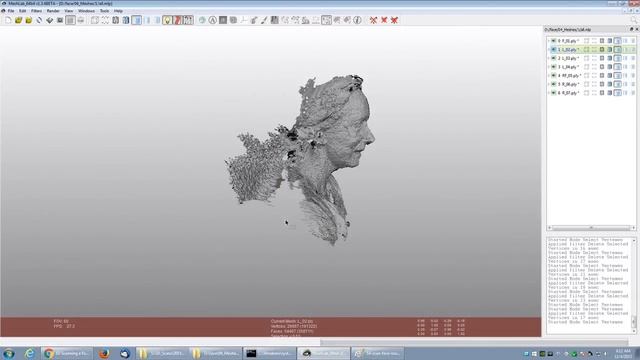Viewport: 640px width, 360px height.
Task: Expand layer 2 tree arrow
Action: pyautogui.click(x=549, y=58)
